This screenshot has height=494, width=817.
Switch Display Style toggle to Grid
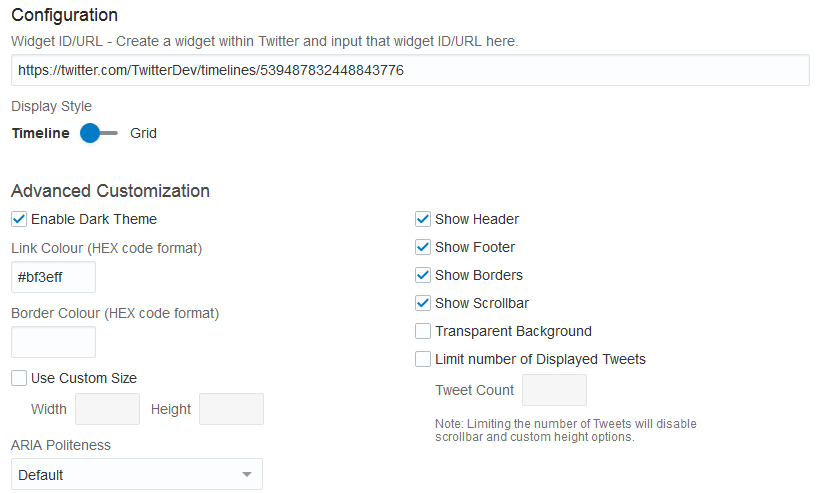[x=99, y=133]
